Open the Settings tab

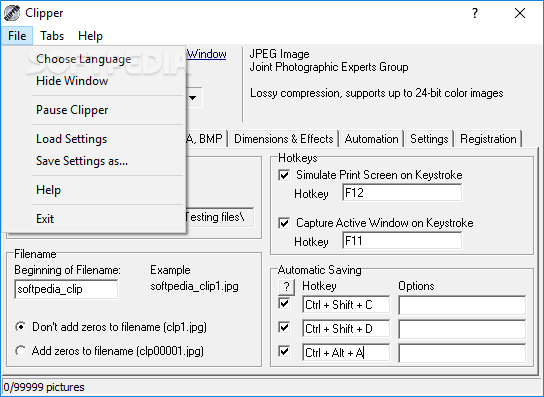(429, 139)
